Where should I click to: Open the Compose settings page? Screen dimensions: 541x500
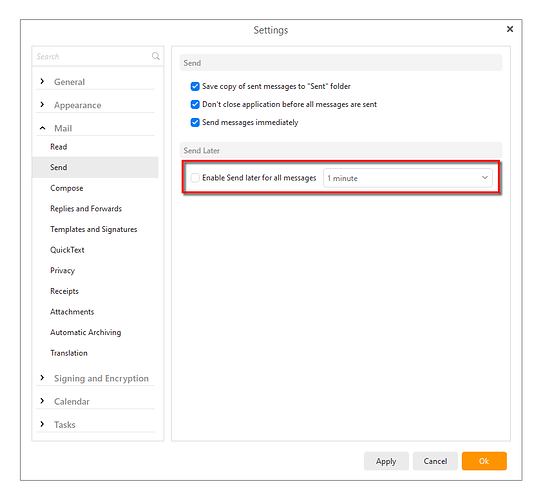coord(67,188)
